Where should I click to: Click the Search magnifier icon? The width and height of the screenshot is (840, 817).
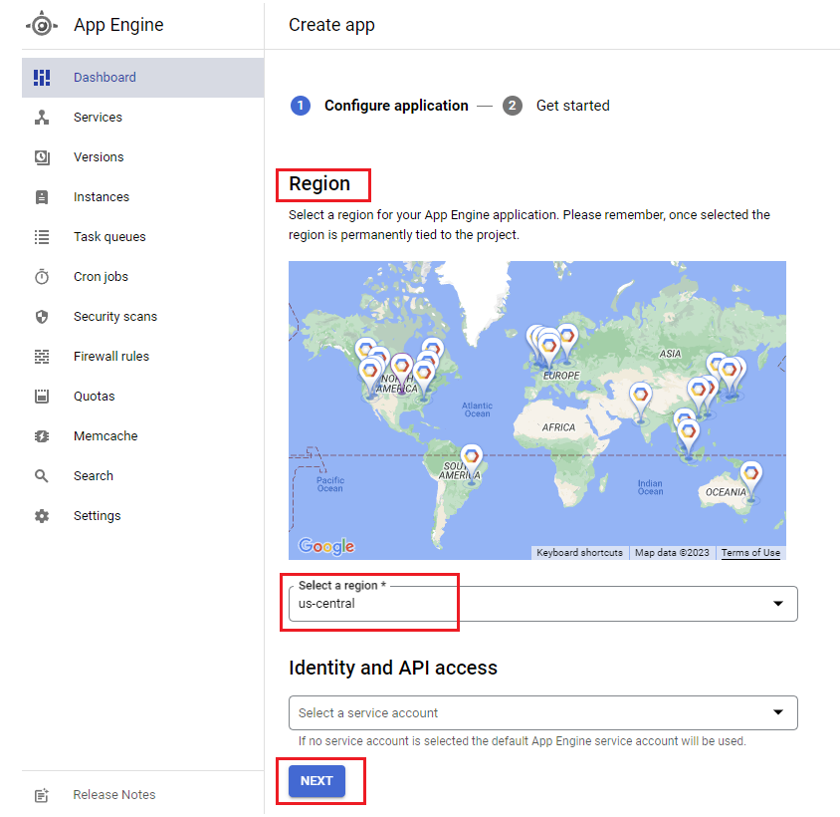click(x=42, y=476)
